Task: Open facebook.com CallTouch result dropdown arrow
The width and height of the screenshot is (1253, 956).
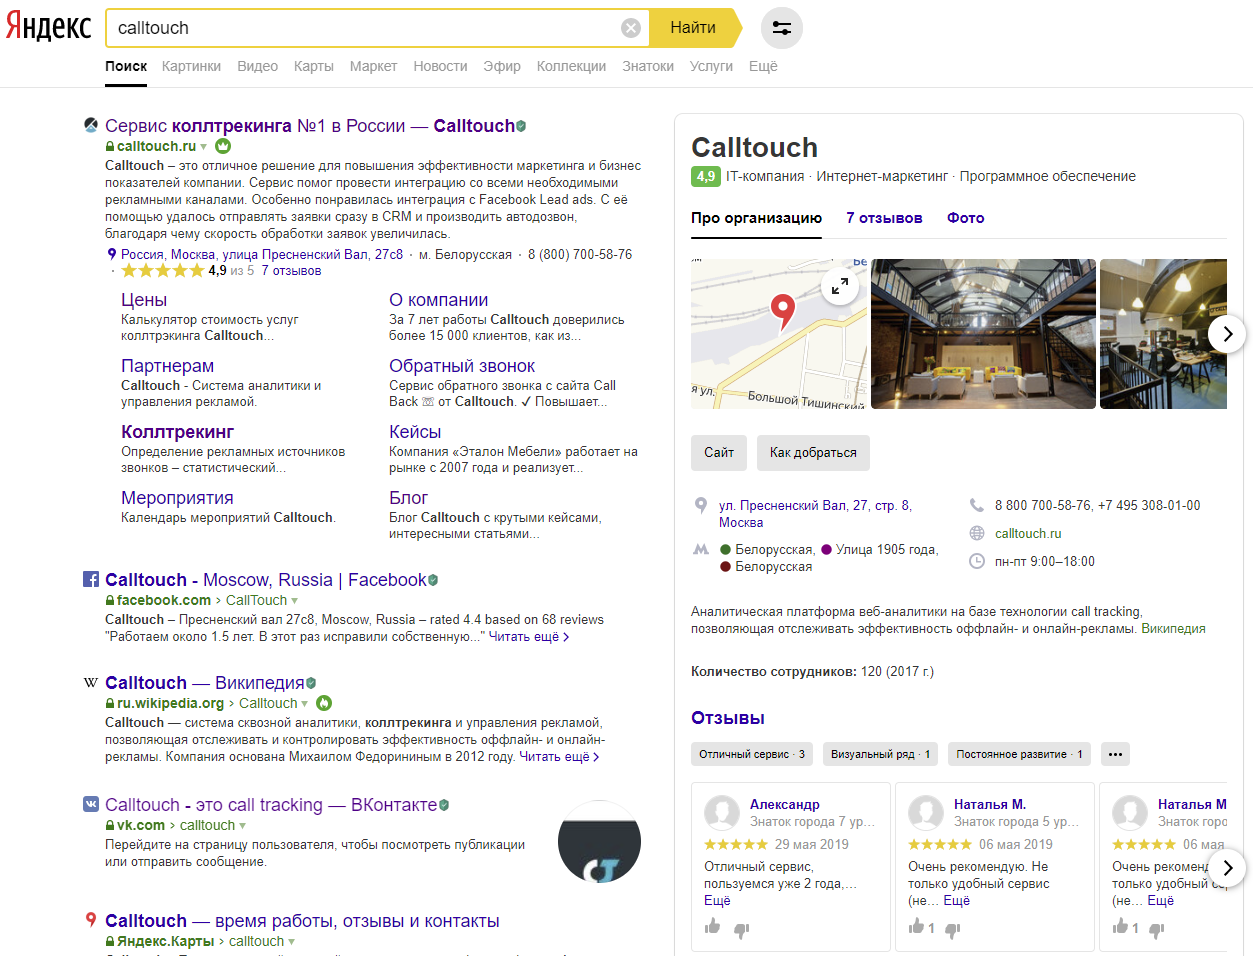Action: 294,601
